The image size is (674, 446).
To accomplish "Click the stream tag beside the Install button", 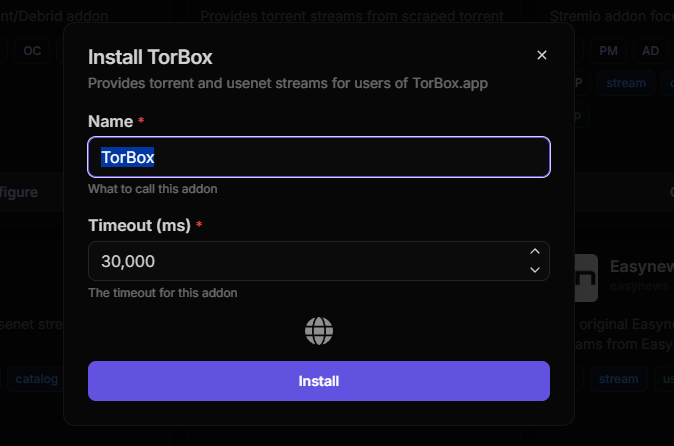I will point(618,379).
